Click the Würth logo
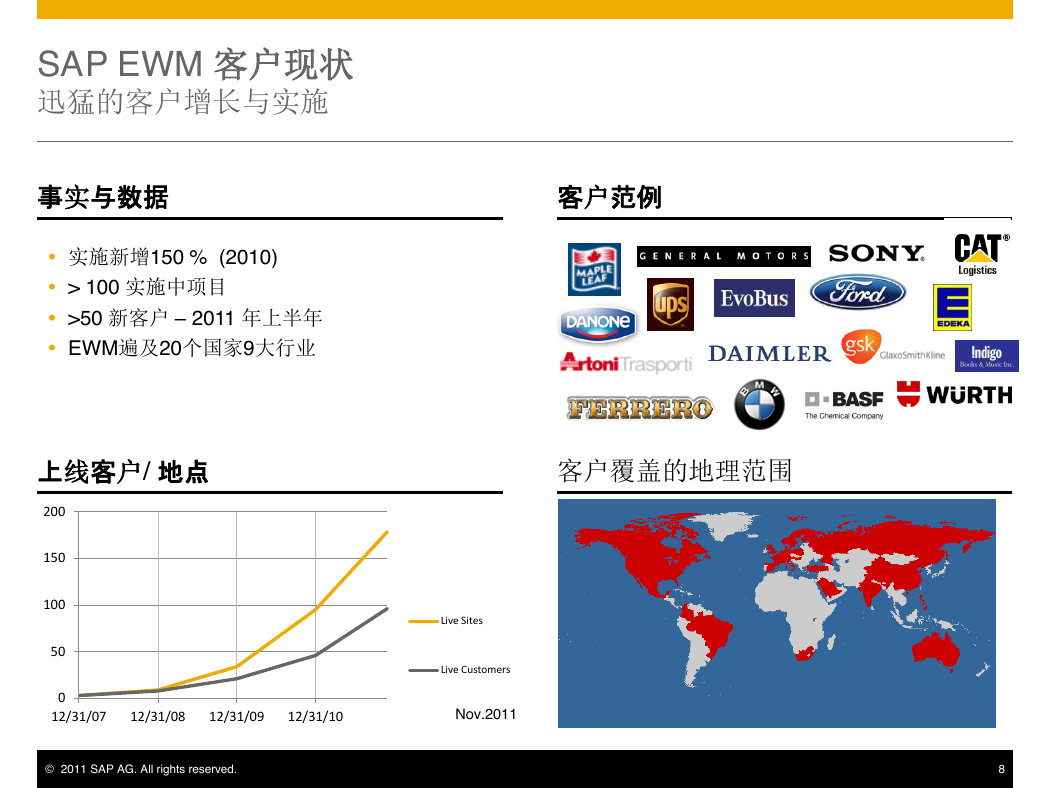Image resolution: width=1050 pixels, height=788 pixels. tap(955, 394)
